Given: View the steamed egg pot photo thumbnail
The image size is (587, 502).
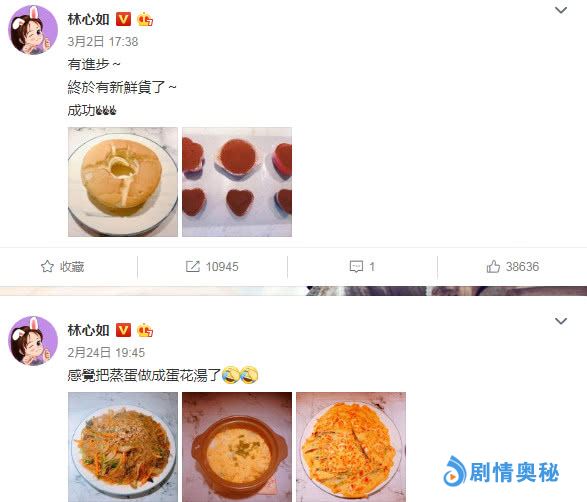Looking at the screenshot, I should click(x=237, y=447).
